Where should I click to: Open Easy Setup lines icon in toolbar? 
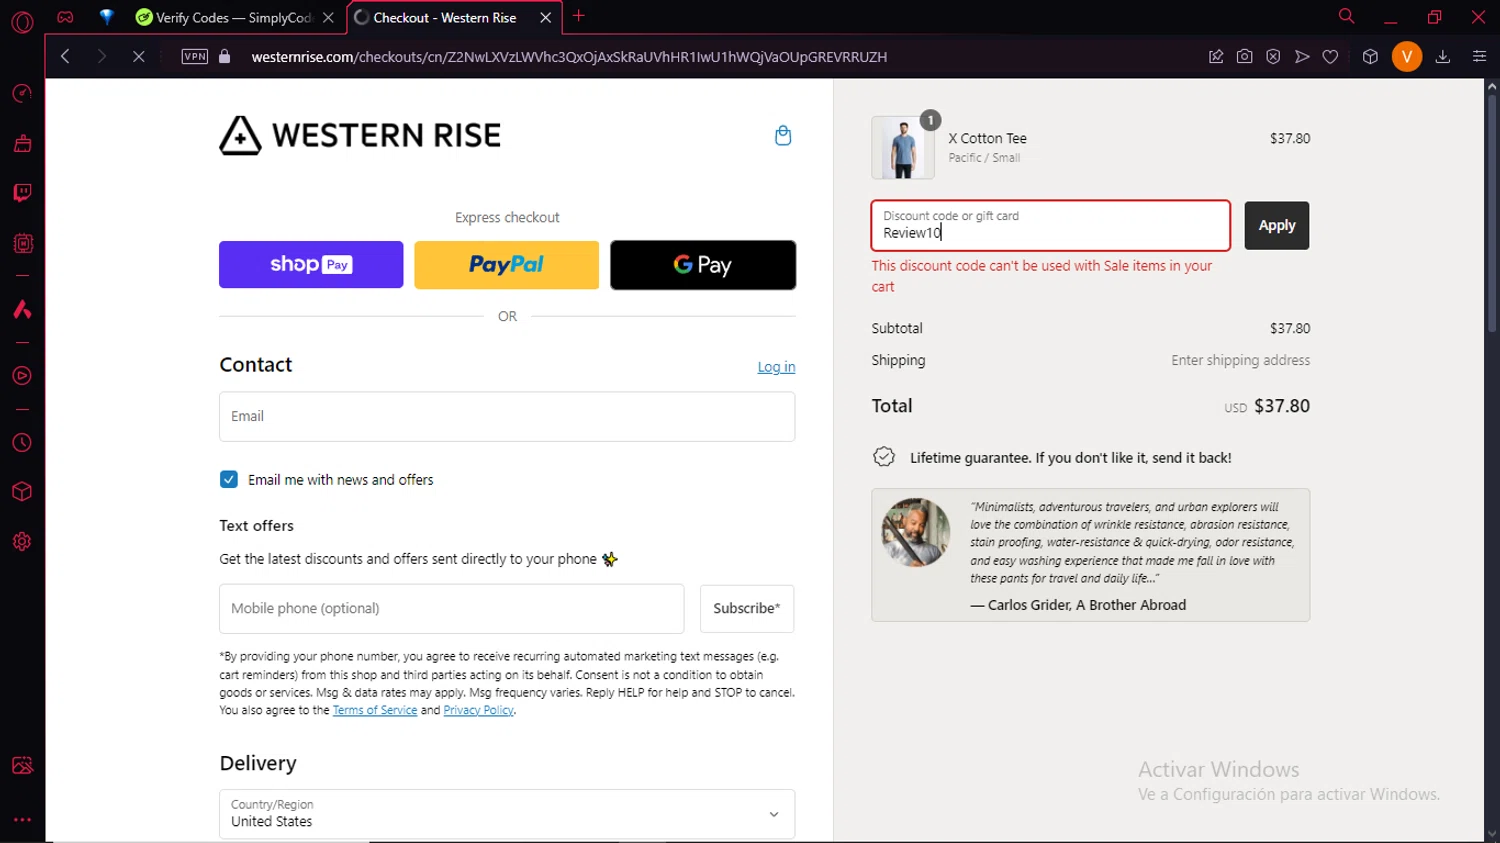pyautogui.click(x=1480, y=57)
